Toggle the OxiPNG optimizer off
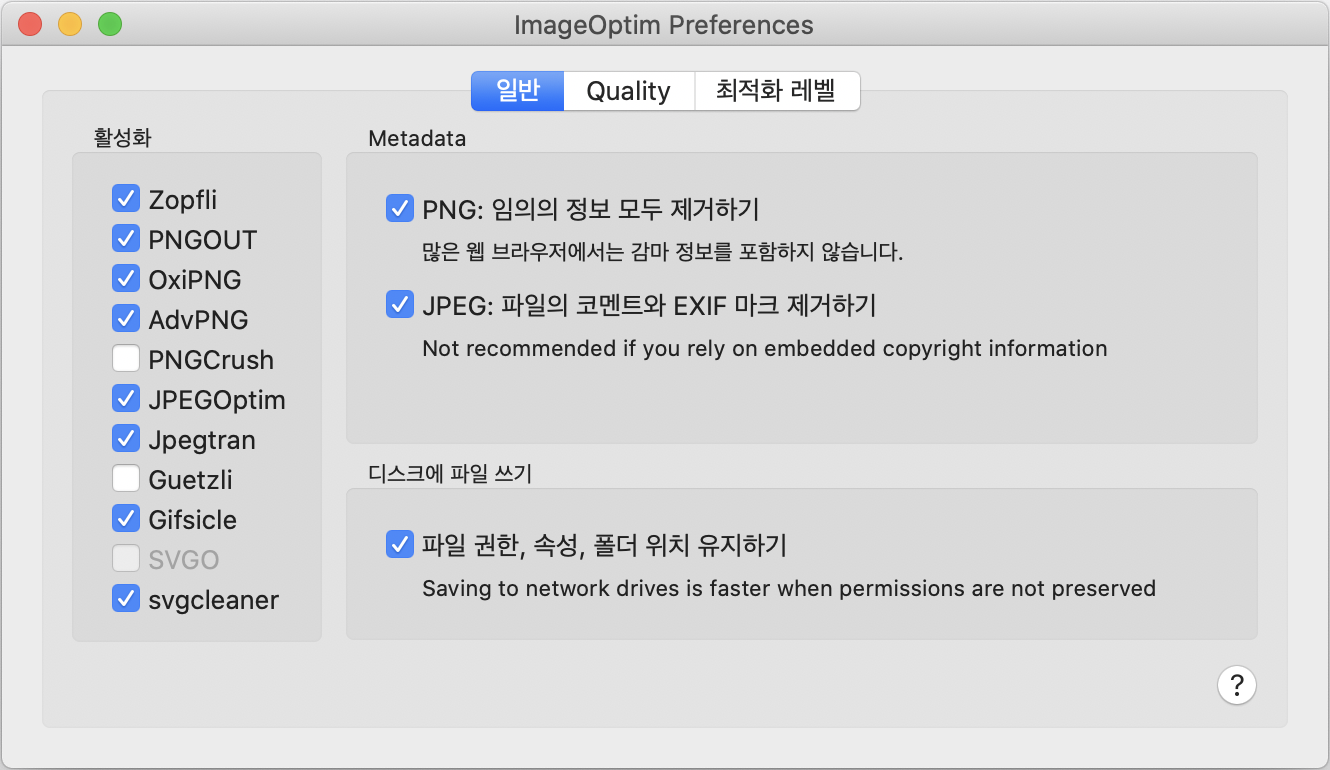 click(126, 278)
